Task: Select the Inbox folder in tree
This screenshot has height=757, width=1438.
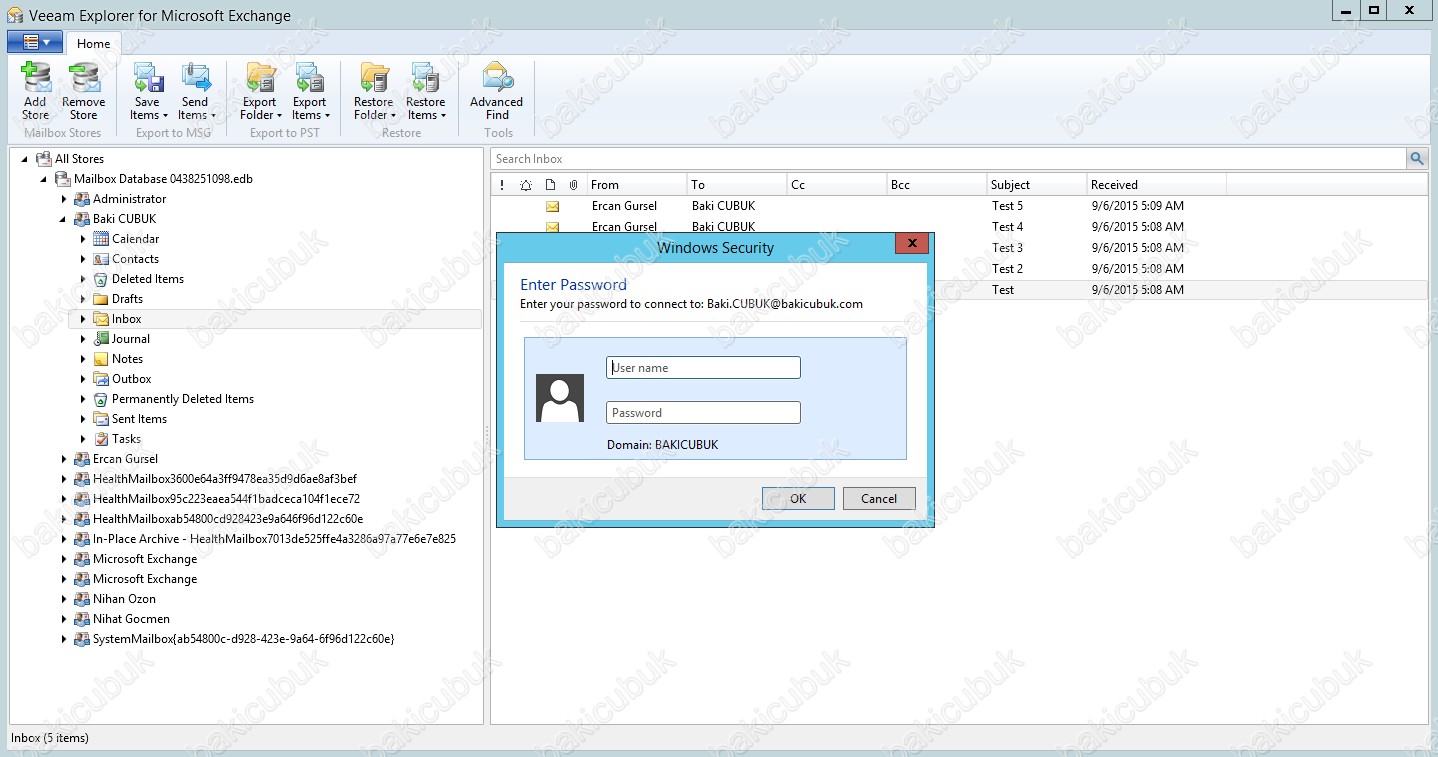Action: tap(126, 319)
